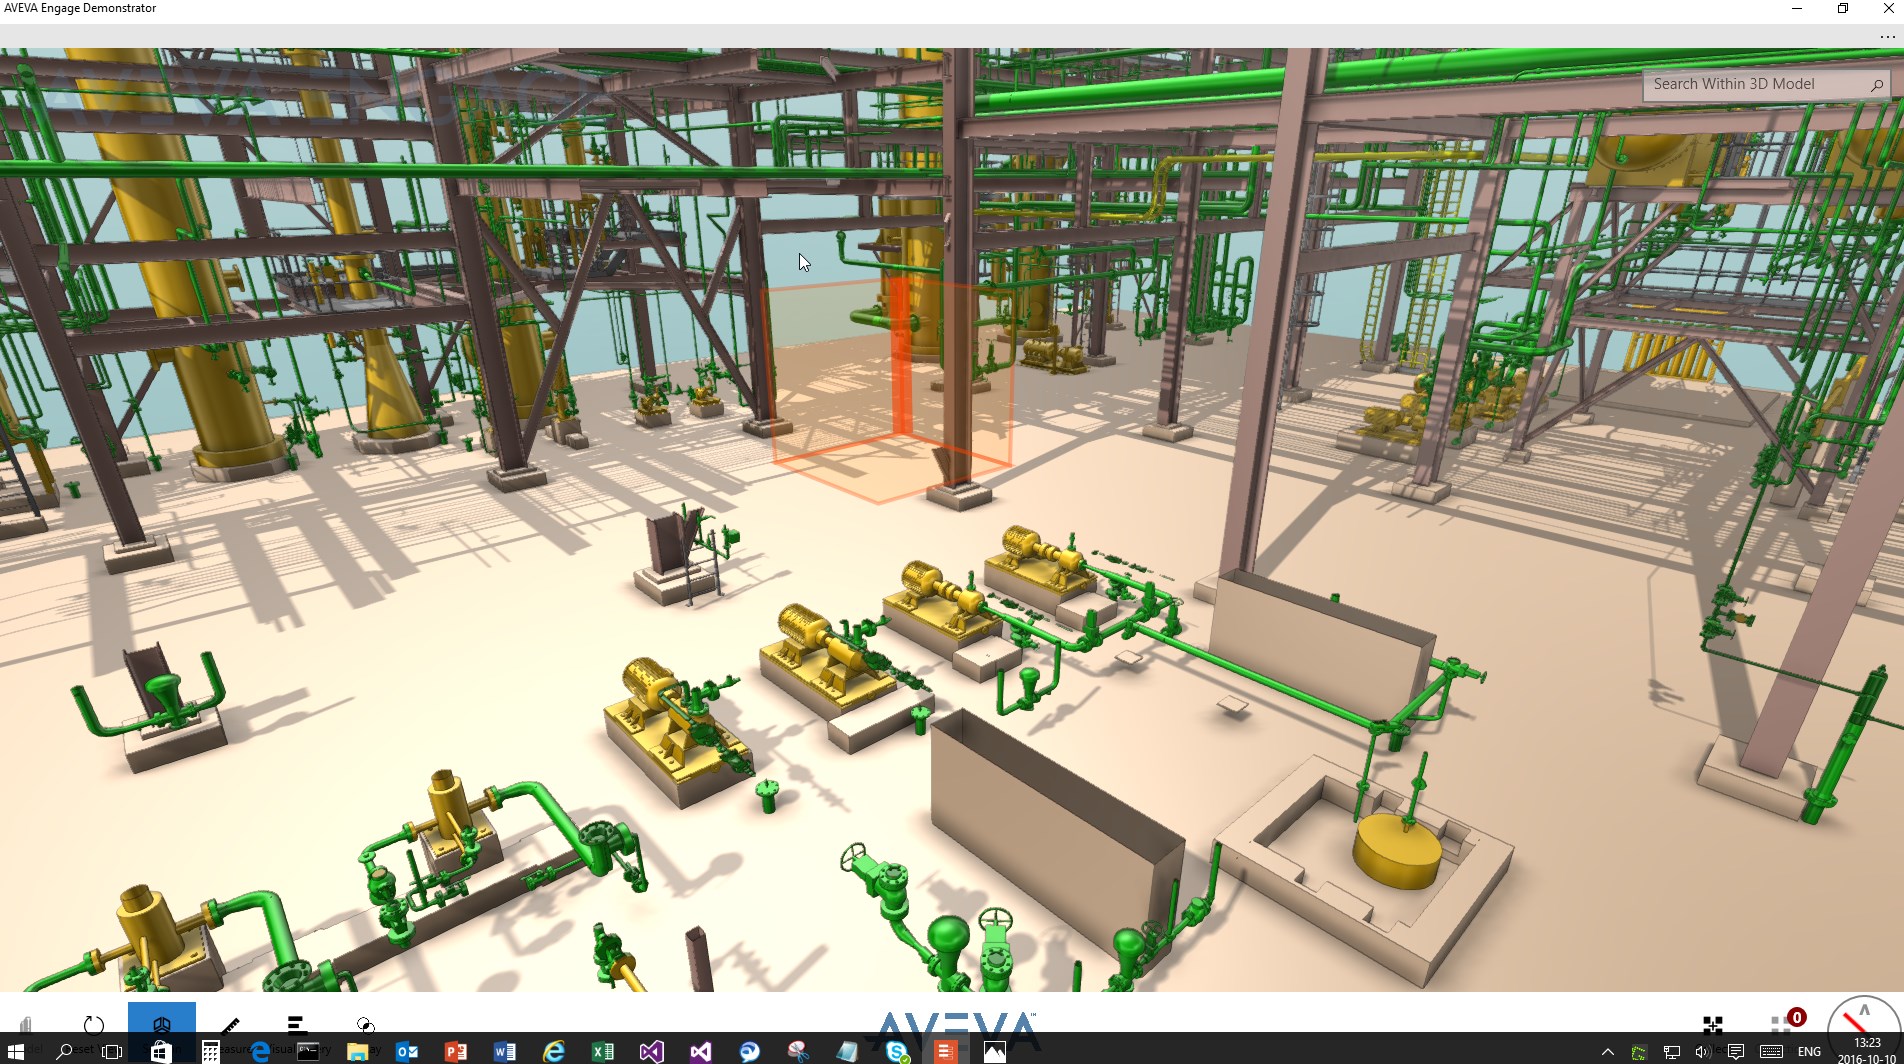Minimize the AVEVA Engage Demonstrator window
1904x1064 pixels.
coord(1797,9)
